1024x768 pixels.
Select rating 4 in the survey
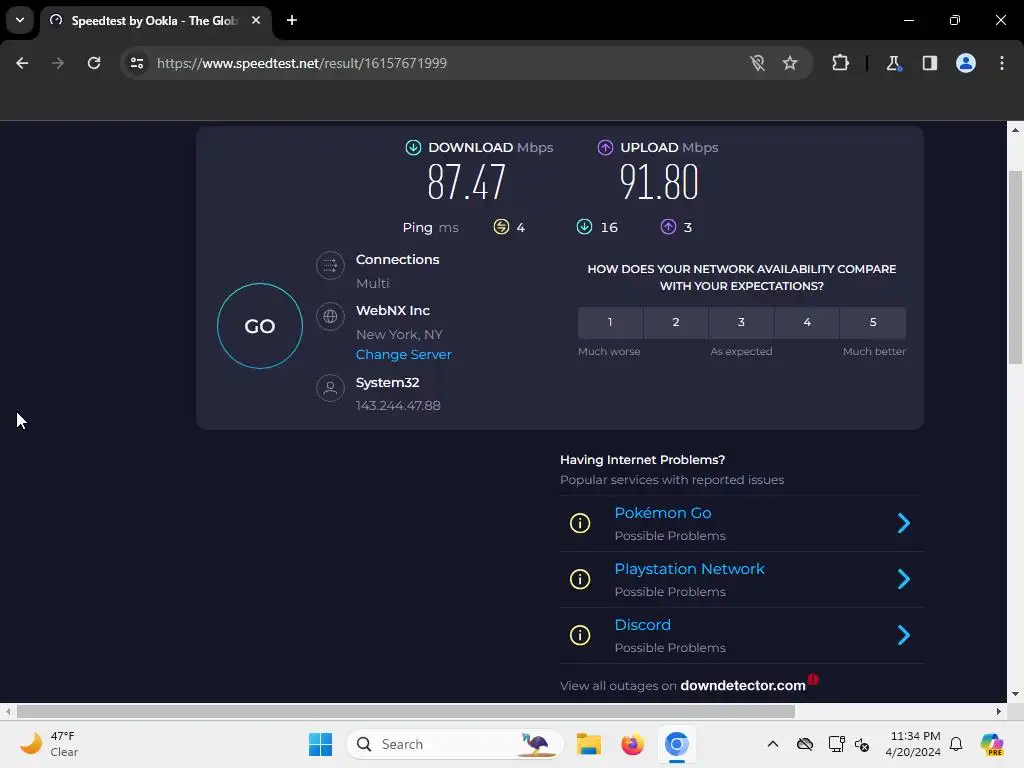click(x=807, y=323)
